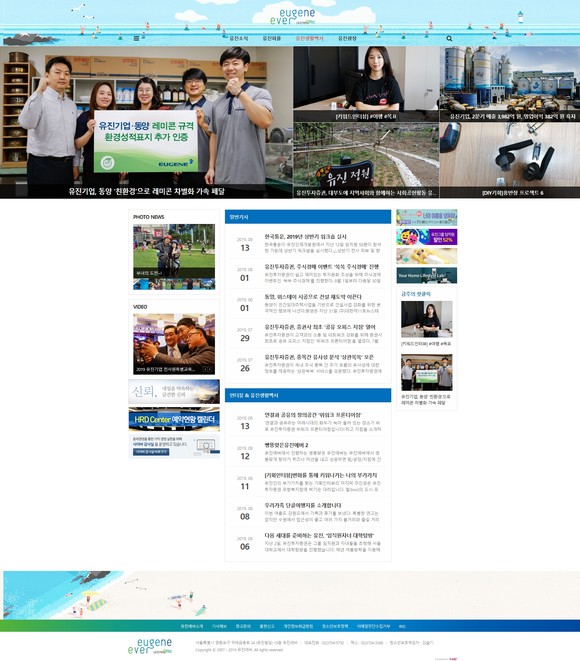The height and width of the screenshot is (661, 580).
Task: Open the Your Home Lifestyle Lab banner
Action: pos(427,275)
